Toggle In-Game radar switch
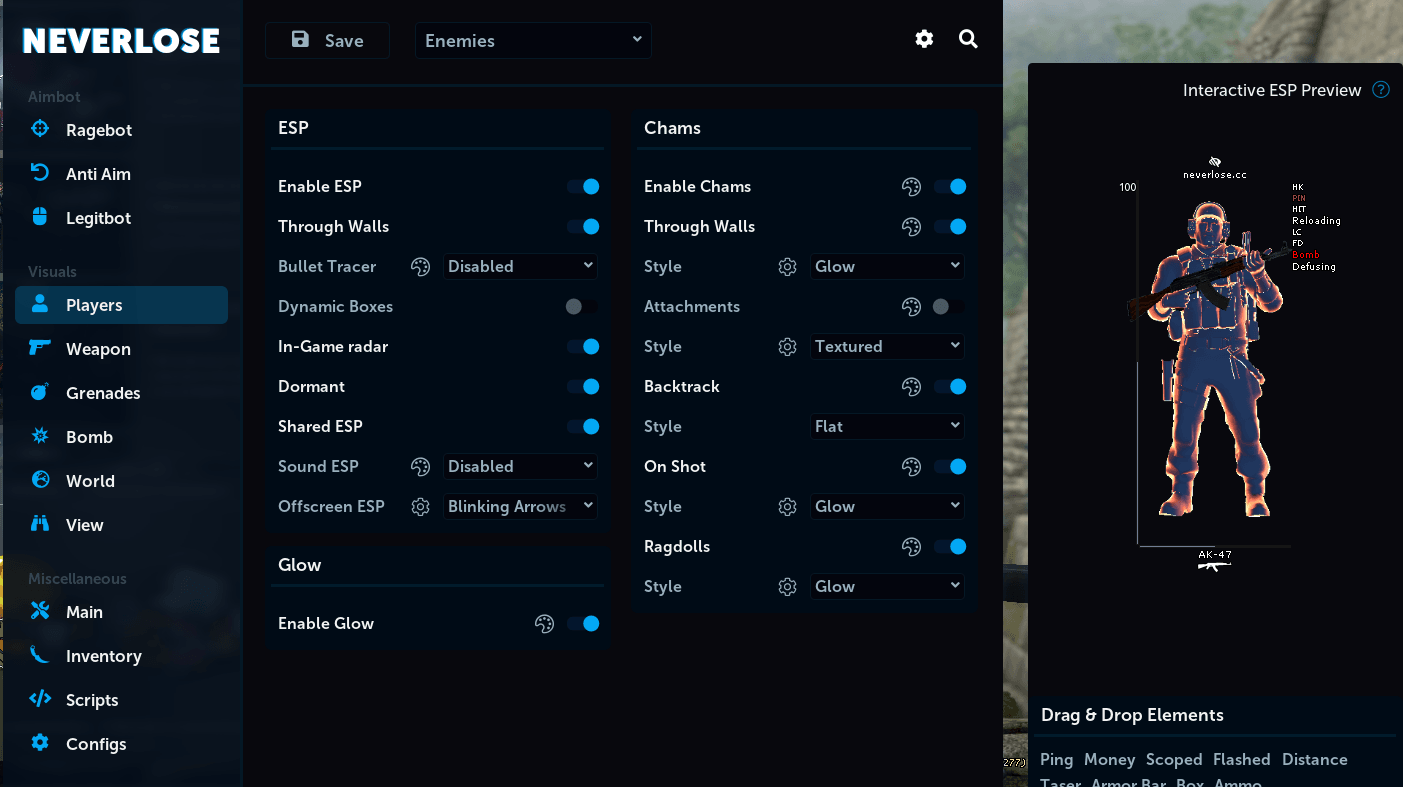Image resolution: width=1403 pixels, height=787 pixels. [583, 347]
